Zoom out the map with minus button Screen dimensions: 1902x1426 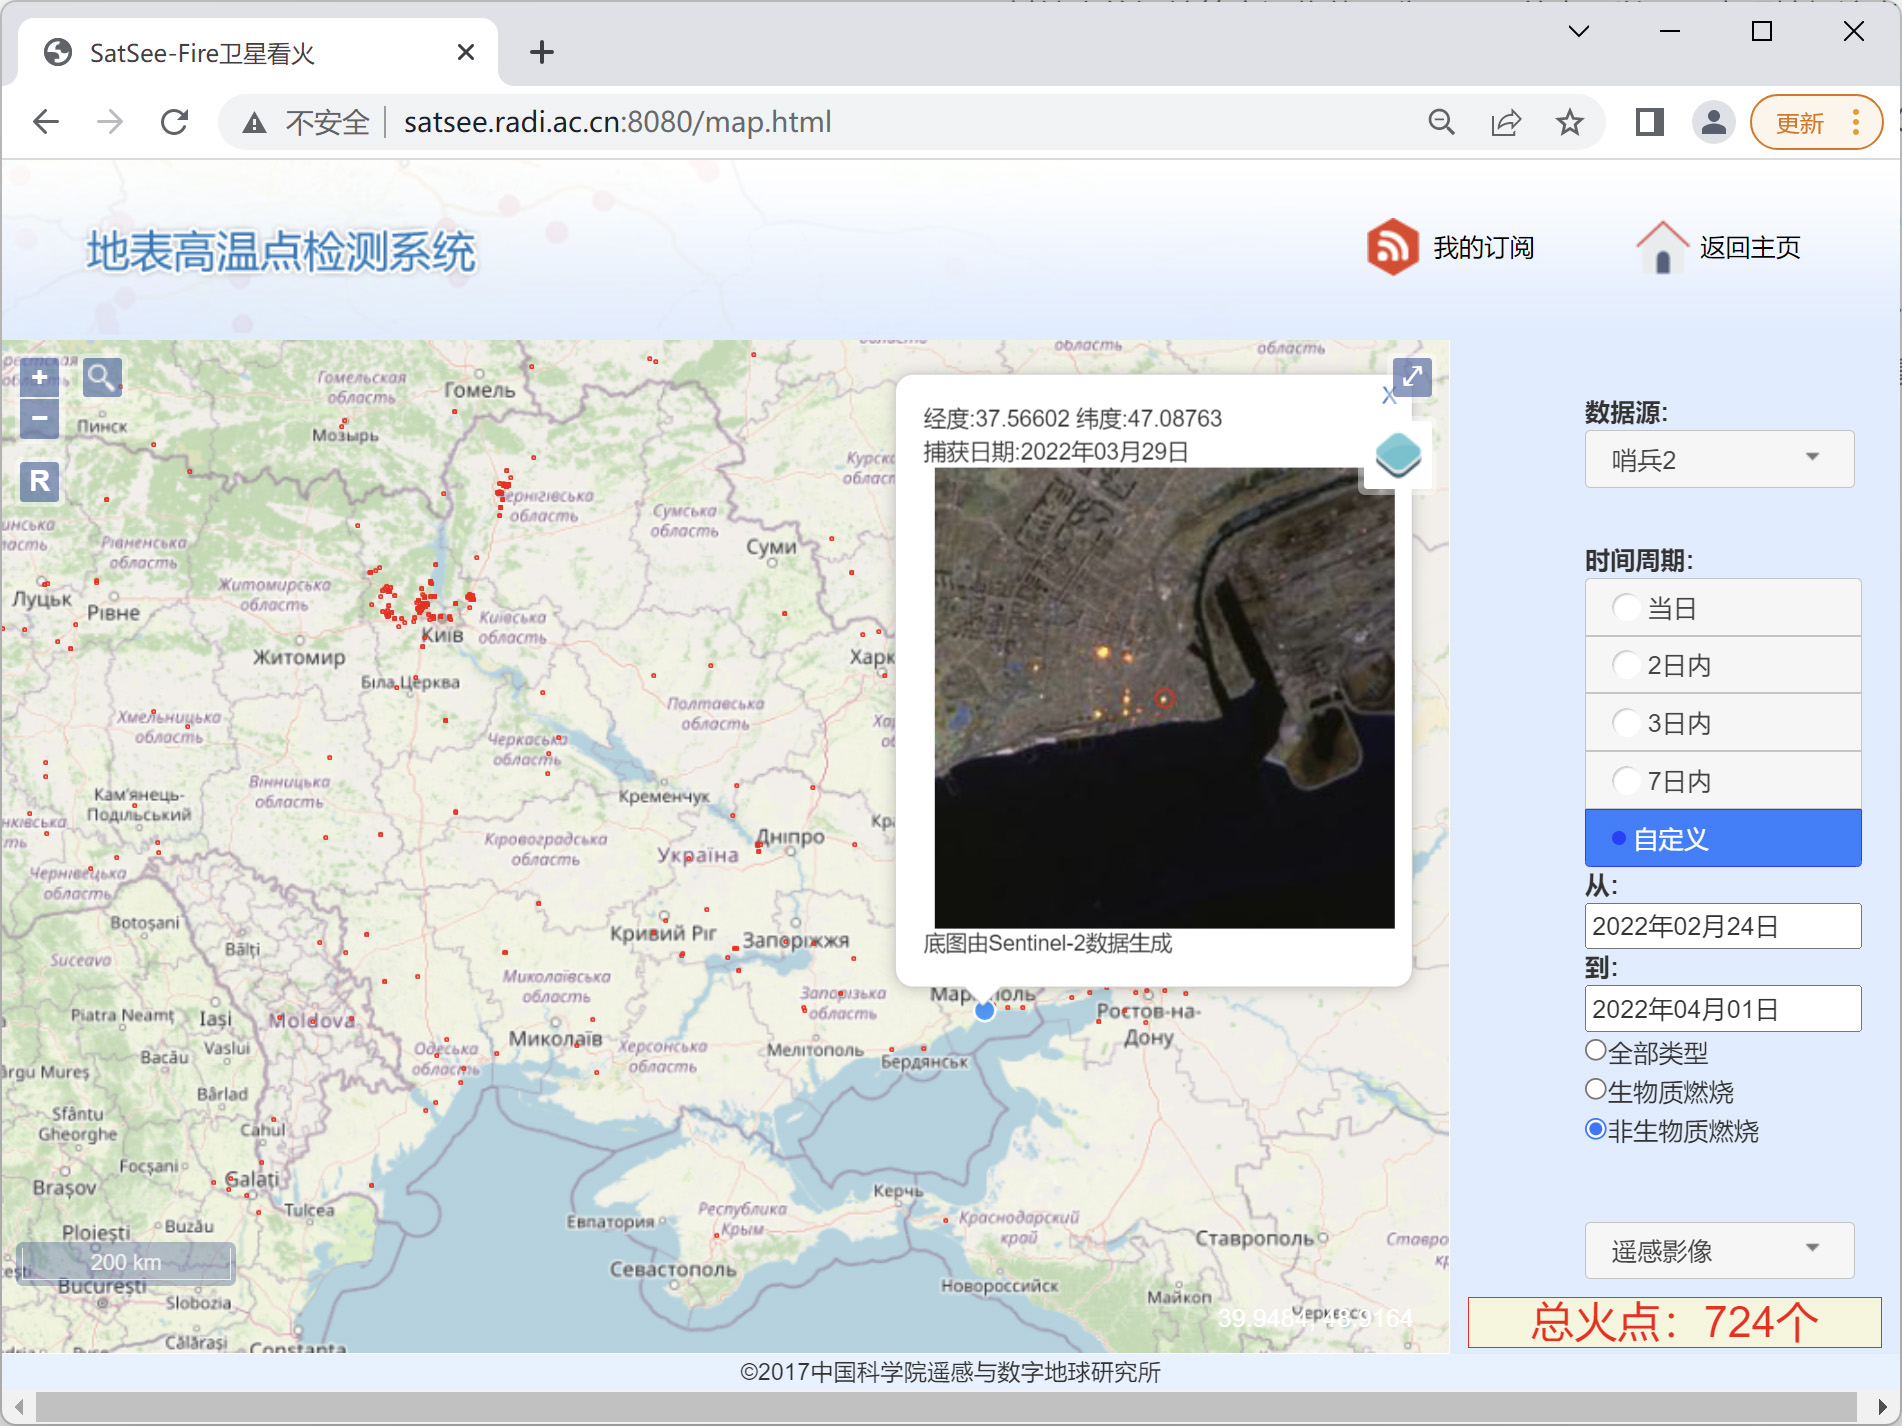pos(39,418)
